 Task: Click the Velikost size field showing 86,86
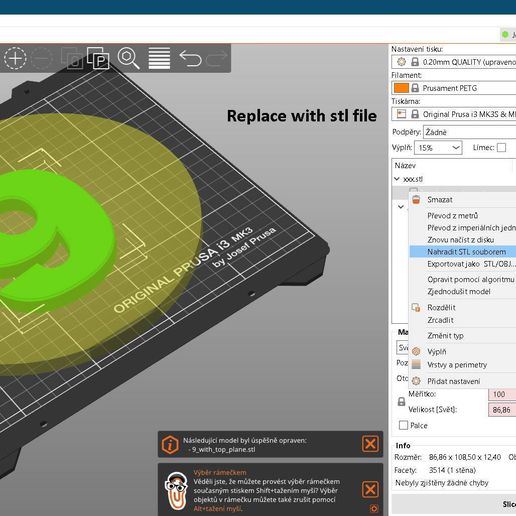502,410
